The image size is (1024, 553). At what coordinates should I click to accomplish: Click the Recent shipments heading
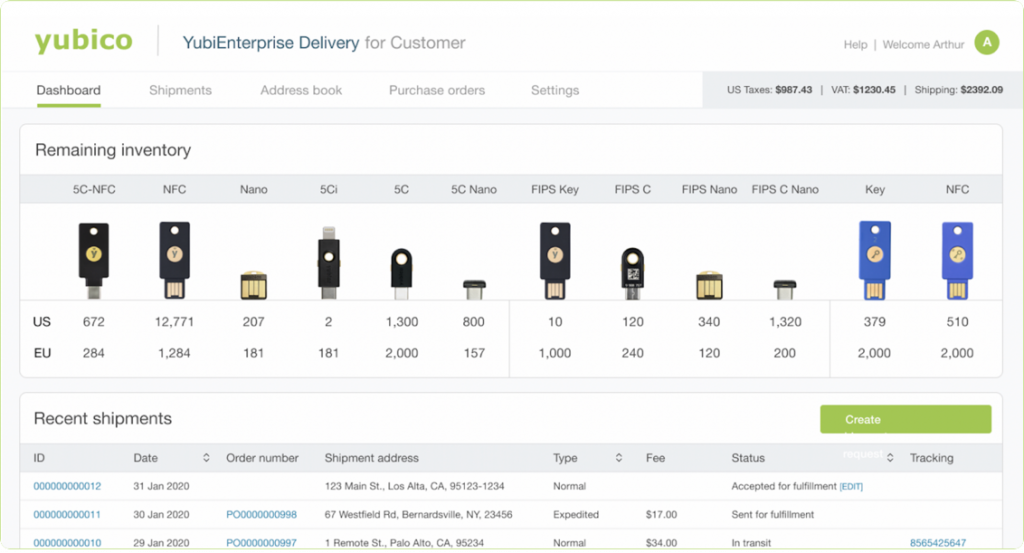(103, 419)
